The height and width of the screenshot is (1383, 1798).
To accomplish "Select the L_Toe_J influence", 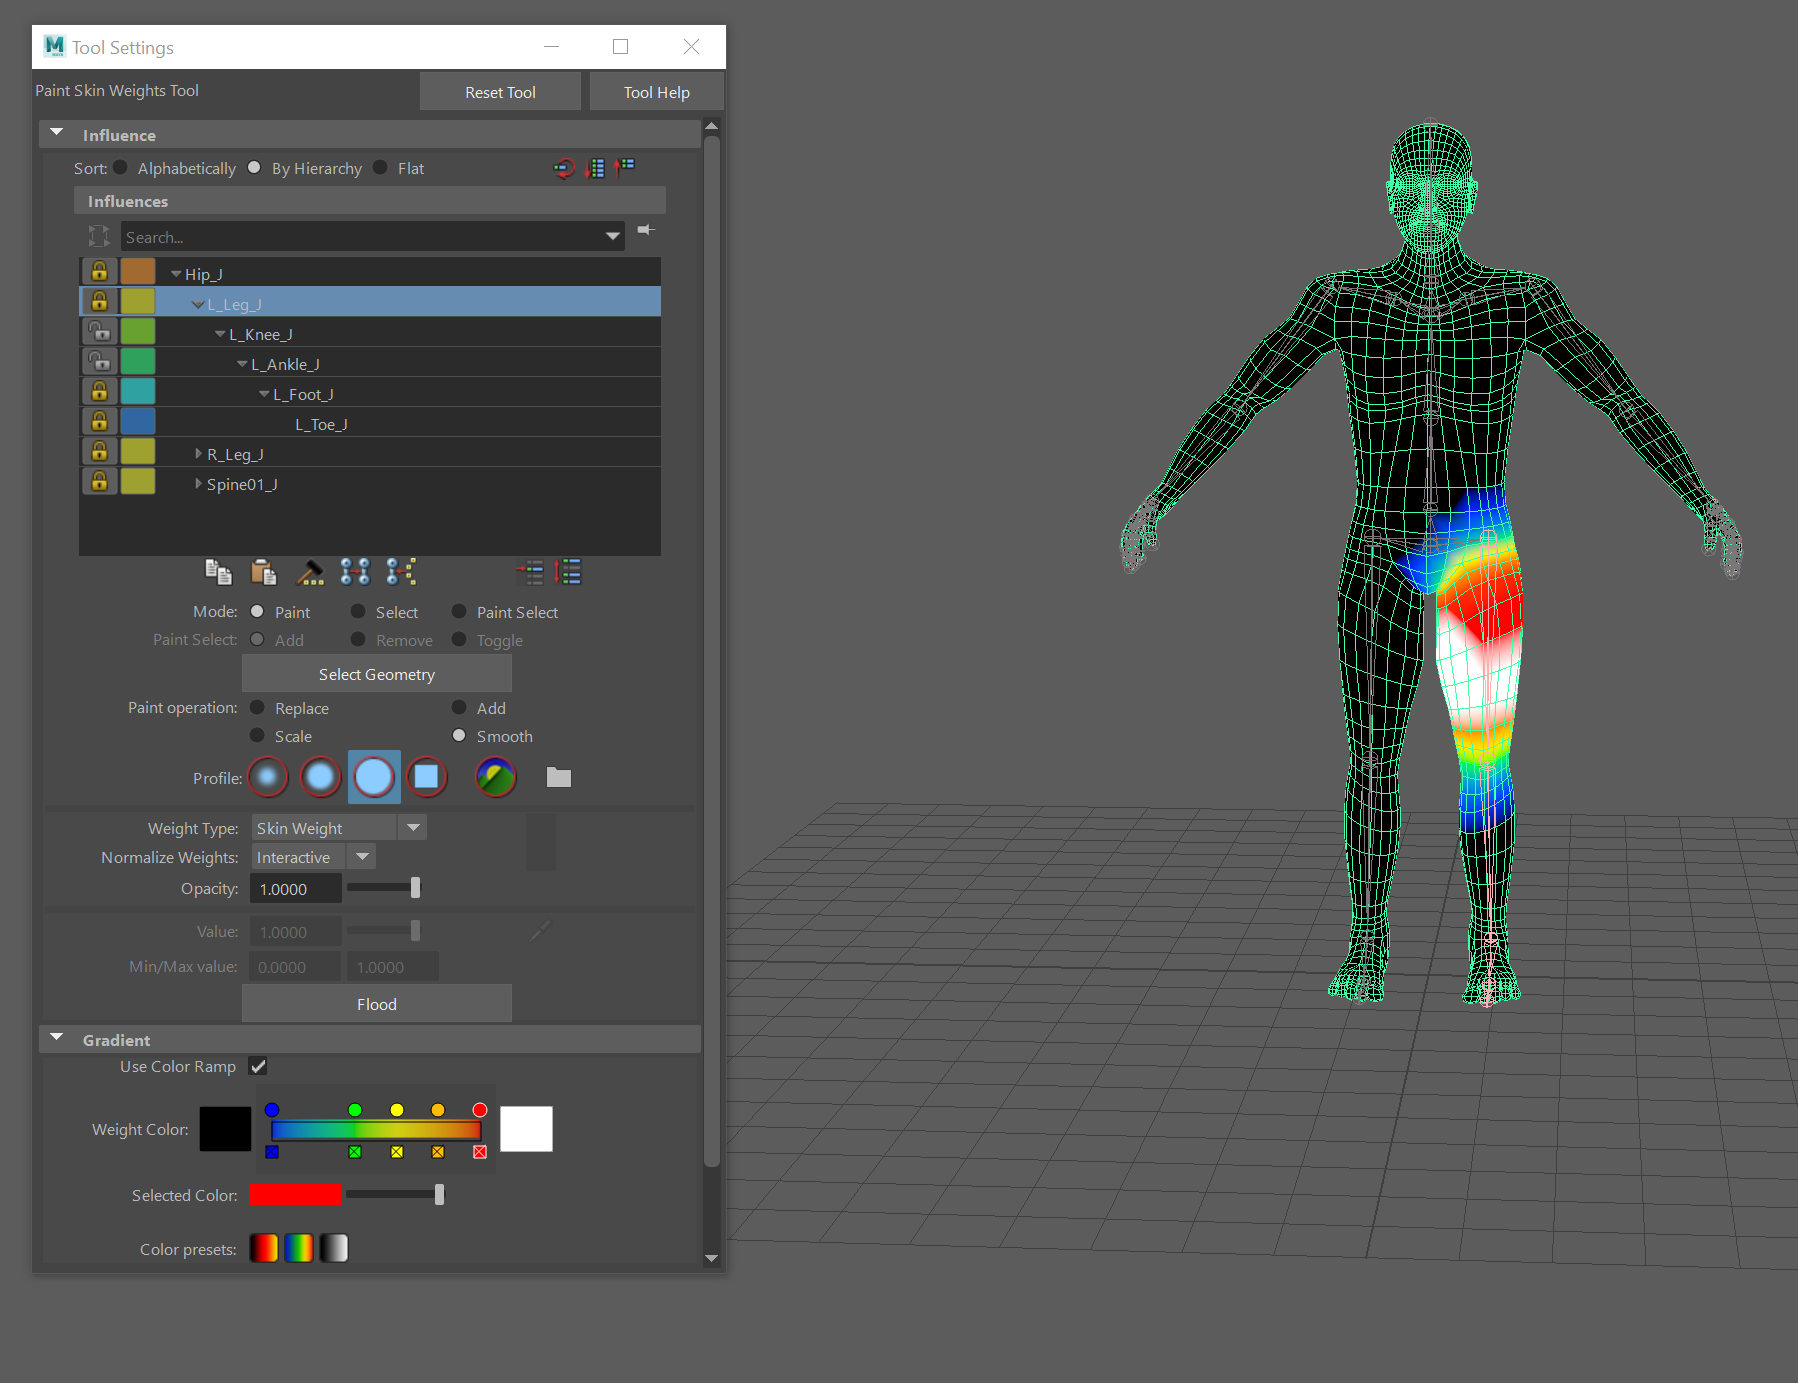I will click(x=321, y=424).
